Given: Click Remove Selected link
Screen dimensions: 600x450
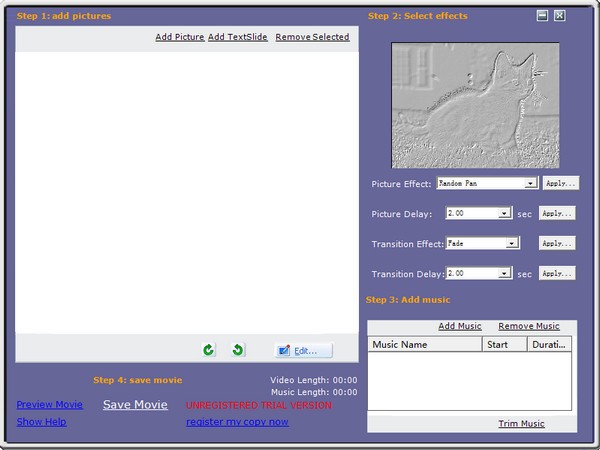Looking at the screenshot, I should coord(312,37).
